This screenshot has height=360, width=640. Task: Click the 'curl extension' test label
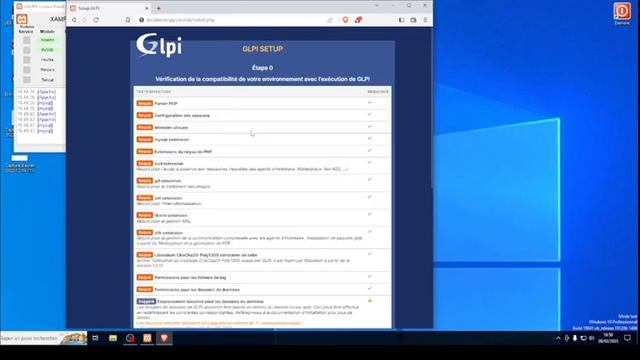169,164
